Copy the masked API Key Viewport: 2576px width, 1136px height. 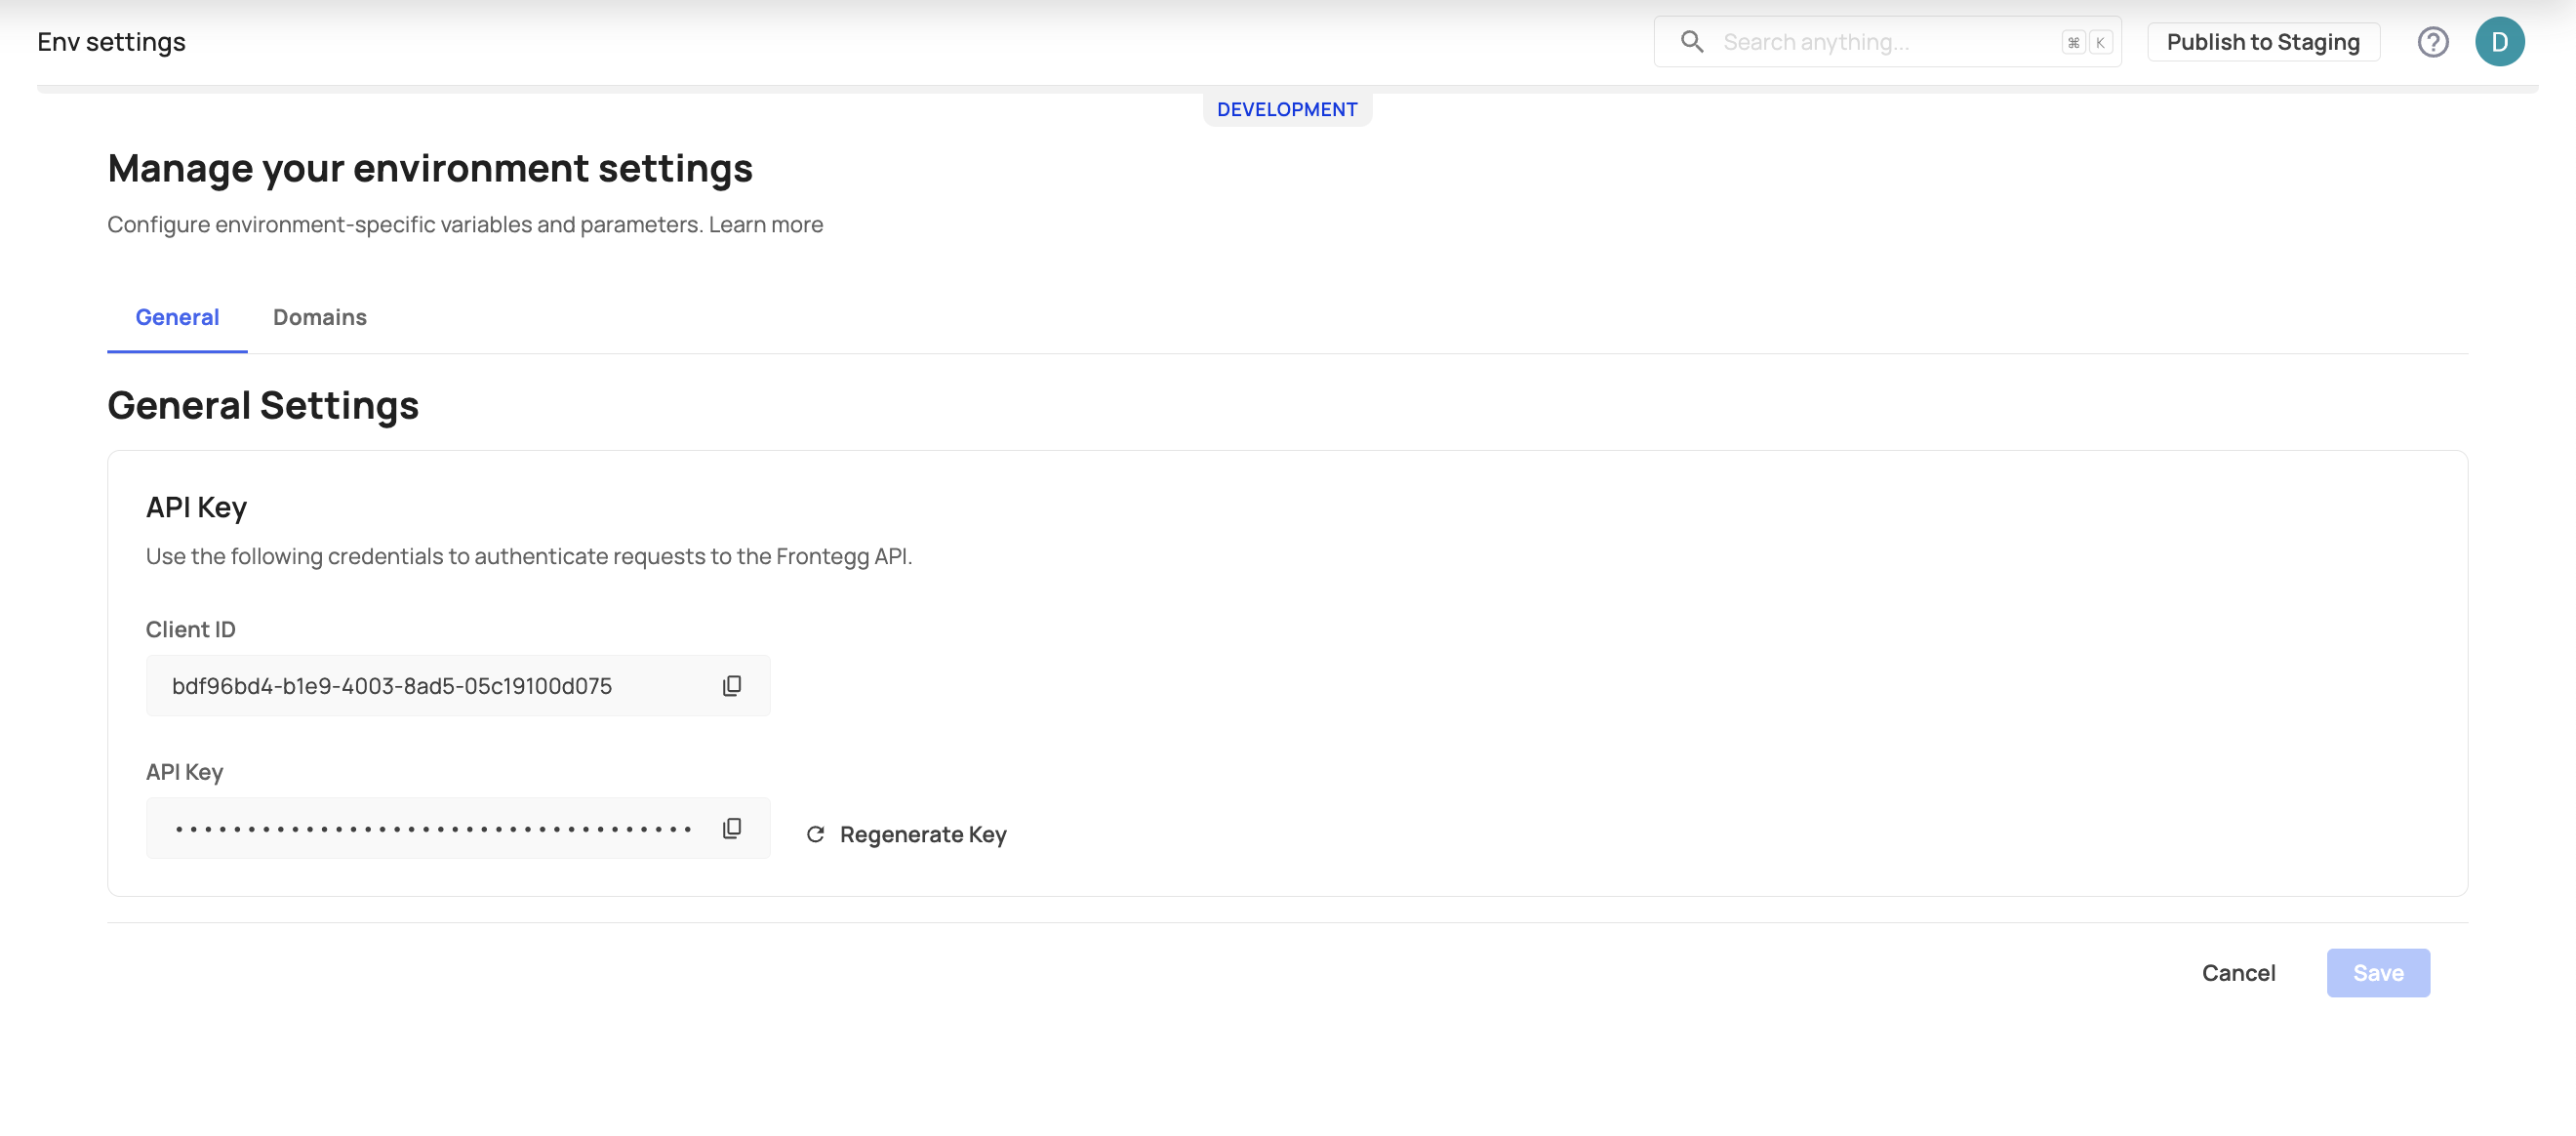point(732,828)
